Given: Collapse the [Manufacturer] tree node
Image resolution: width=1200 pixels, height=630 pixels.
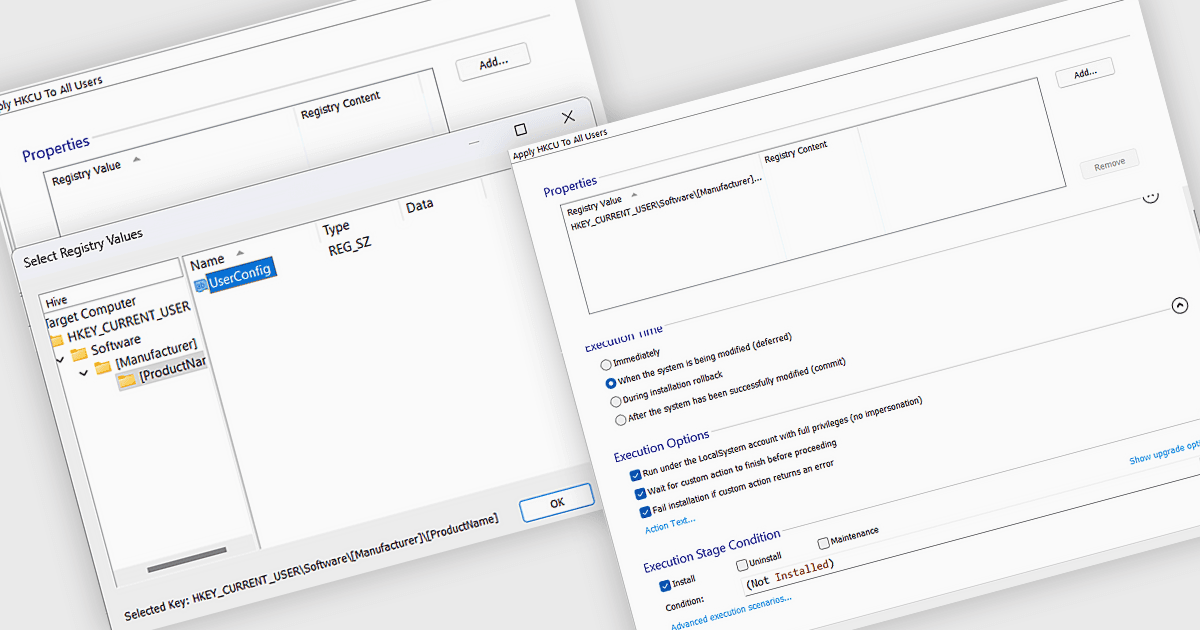Looking at the screenshot, I should pyautogui.click(x=83, y=371).
